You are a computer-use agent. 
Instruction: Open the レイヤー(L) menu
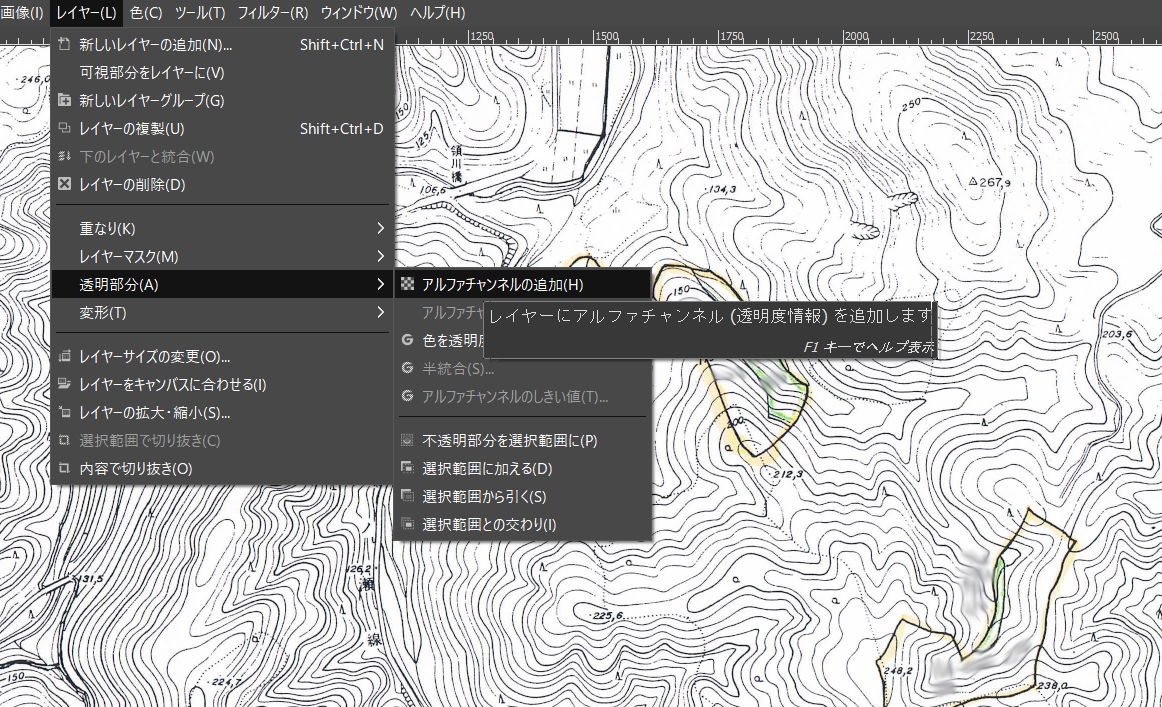(86, 13)
